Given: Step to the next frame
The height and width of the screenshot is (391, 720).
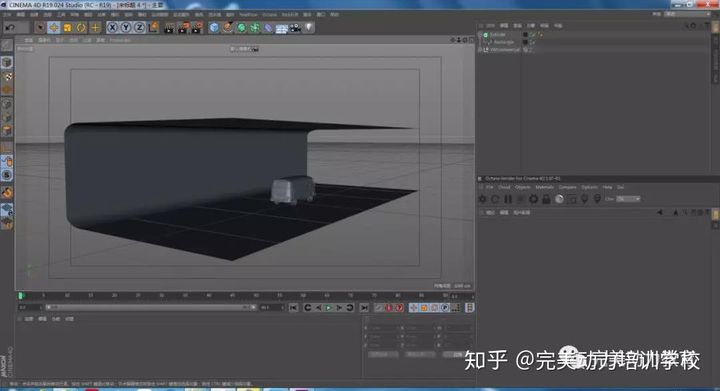Looking at the screenshot, I should (339, 307).
